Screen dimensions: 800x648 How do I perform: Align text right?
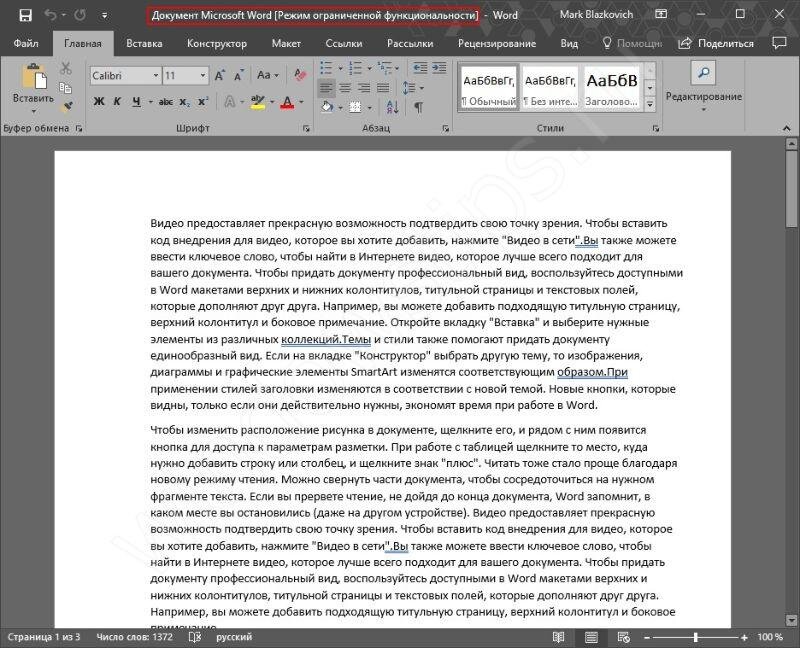tap(364, 88)
